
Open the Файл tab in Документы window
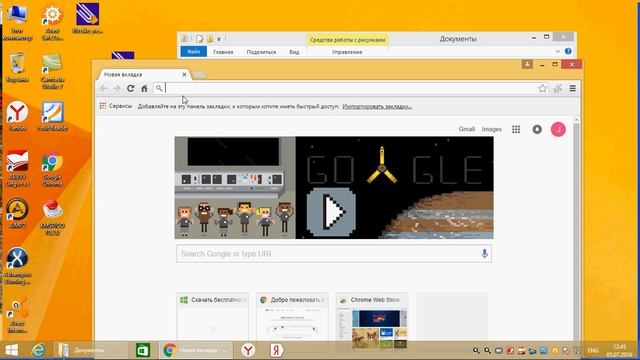[193, 52]
